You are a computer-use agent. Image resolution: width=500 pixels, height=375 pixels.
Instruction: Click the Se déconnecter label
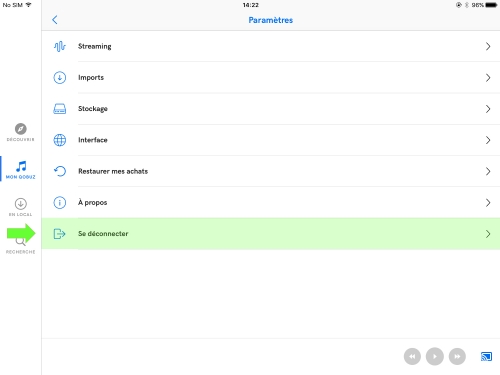pyautogui.click(x=103, y=234)
